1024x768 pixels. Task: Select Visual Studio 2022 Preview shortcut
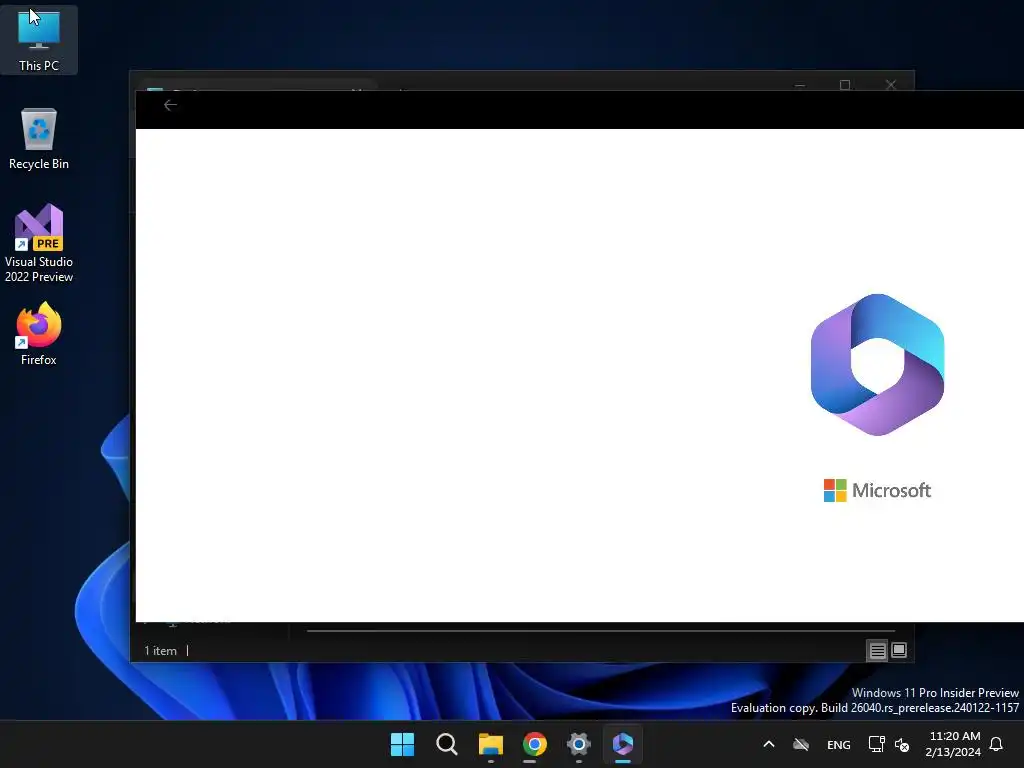tap(39, 244)
